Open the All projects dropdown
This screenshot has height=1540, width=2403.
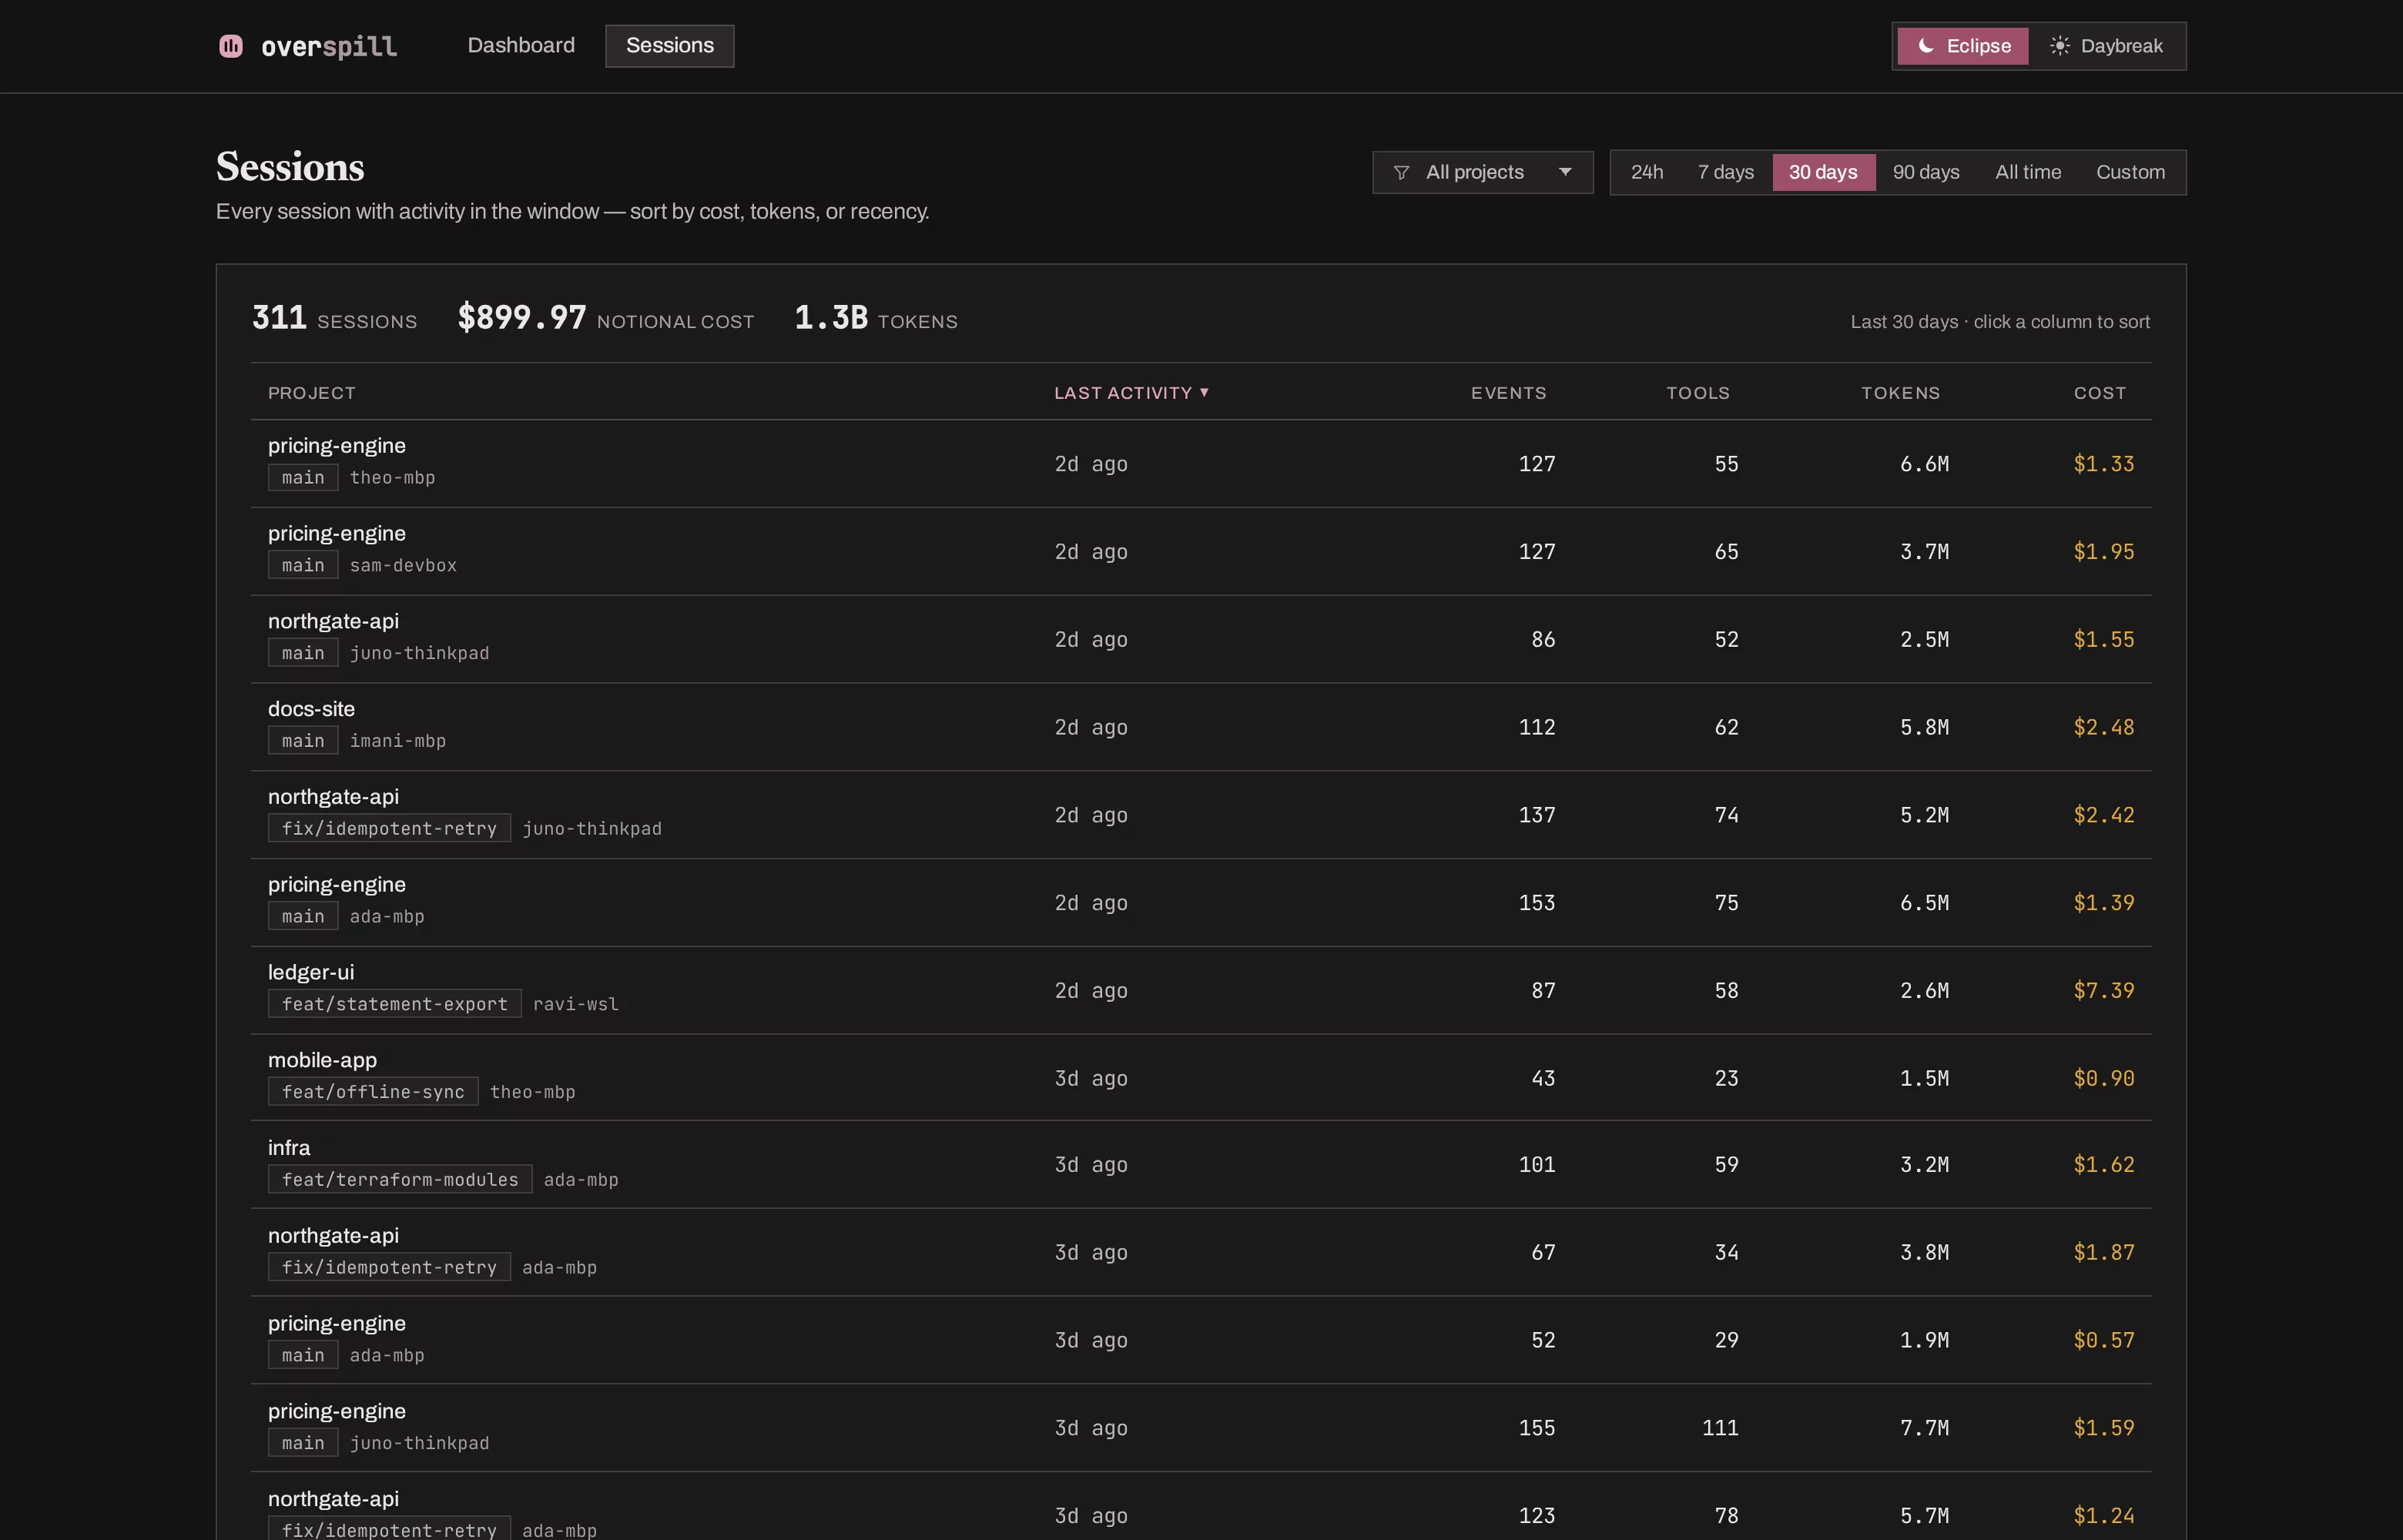(1482, 172)
